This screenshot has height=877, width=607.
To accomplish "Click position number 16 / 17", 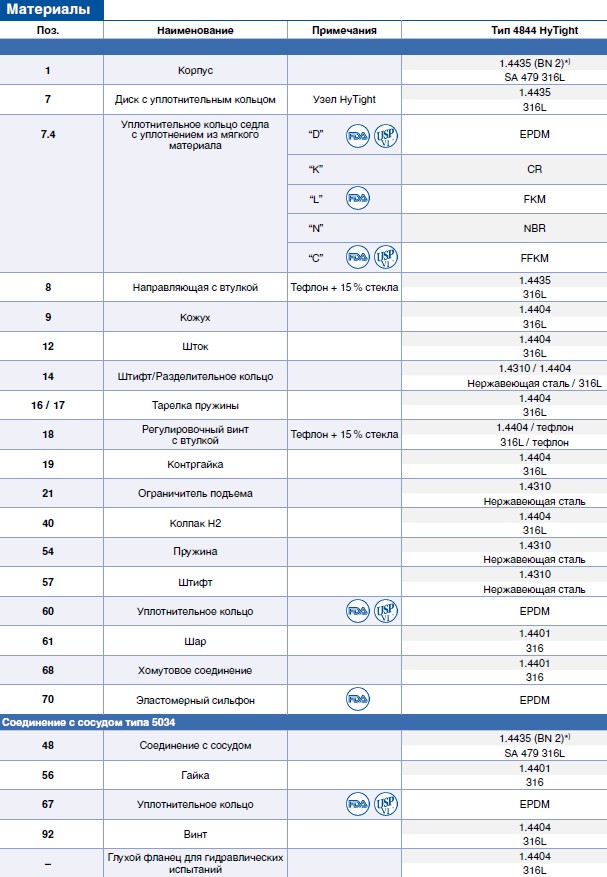I will (x=48, y=405).
